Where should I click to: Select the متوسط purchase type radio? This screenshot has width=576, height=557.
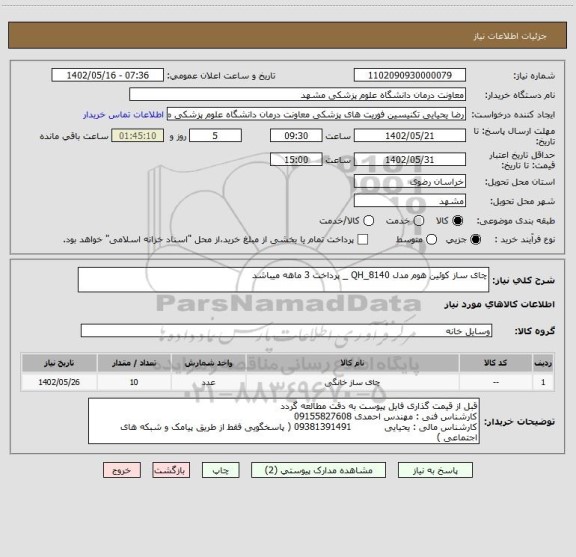click(x=431, y=240)
